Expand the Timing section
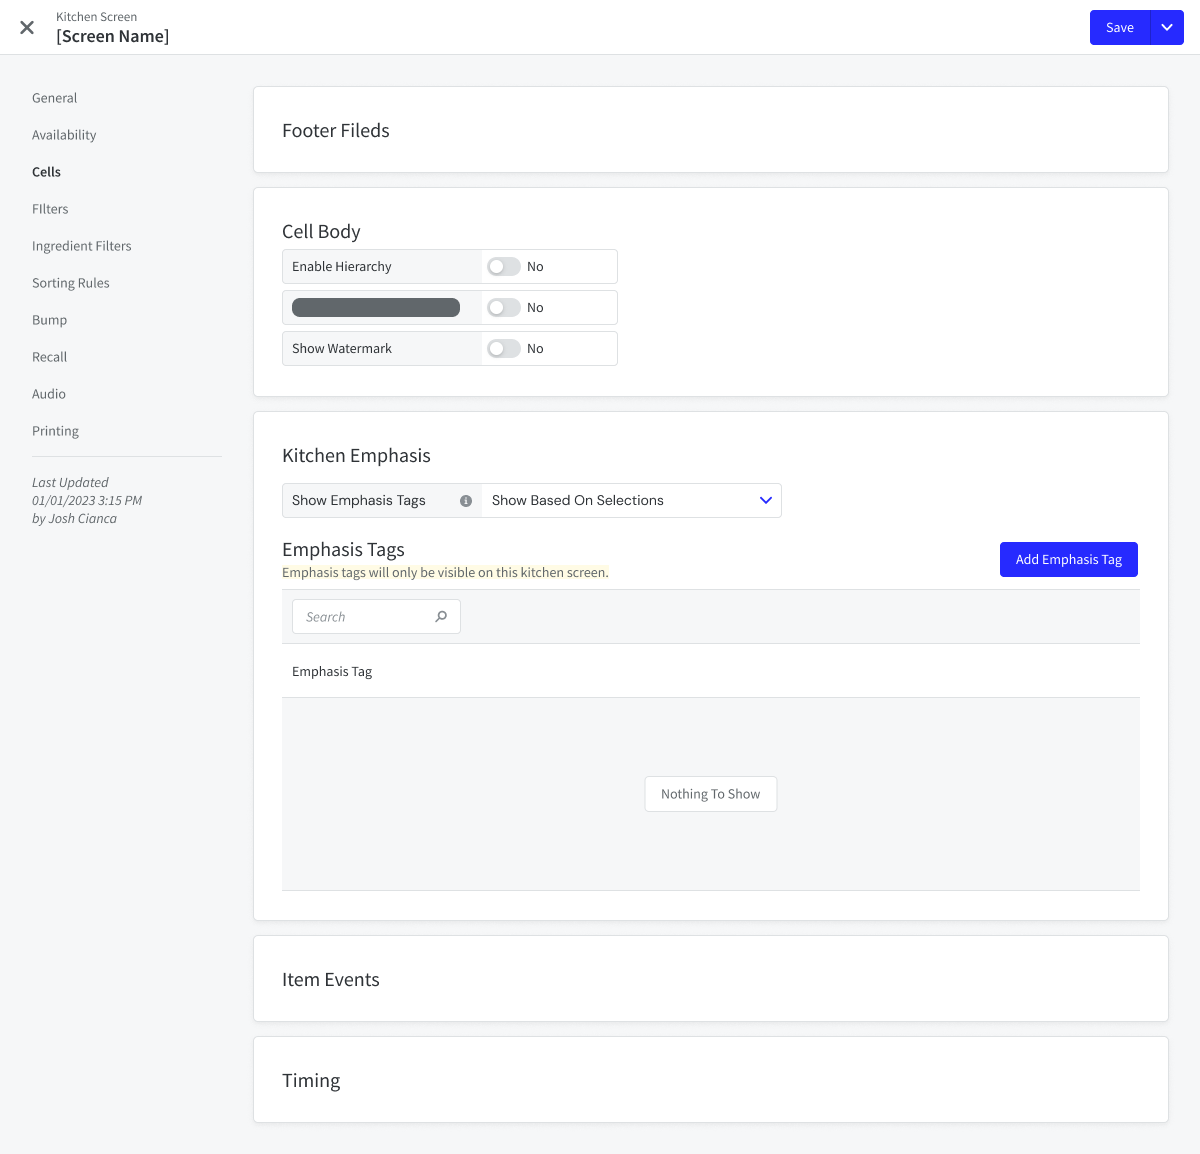This screenshot has height=1154, width=1200. [311, 1081]
